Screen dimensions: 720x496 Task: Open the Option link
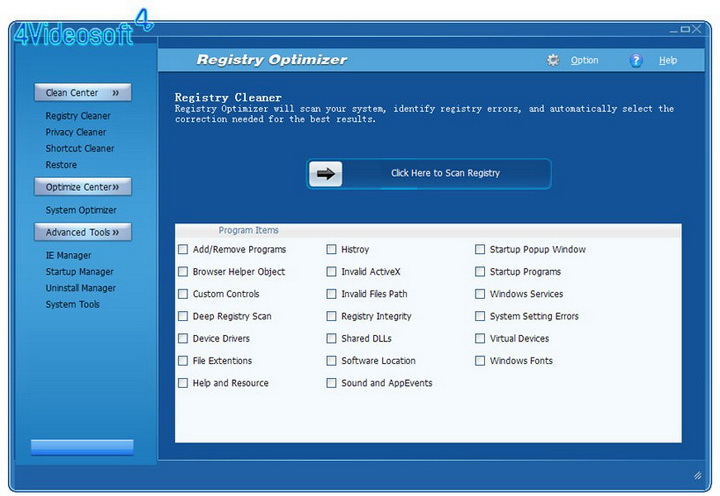pos(584,60)
